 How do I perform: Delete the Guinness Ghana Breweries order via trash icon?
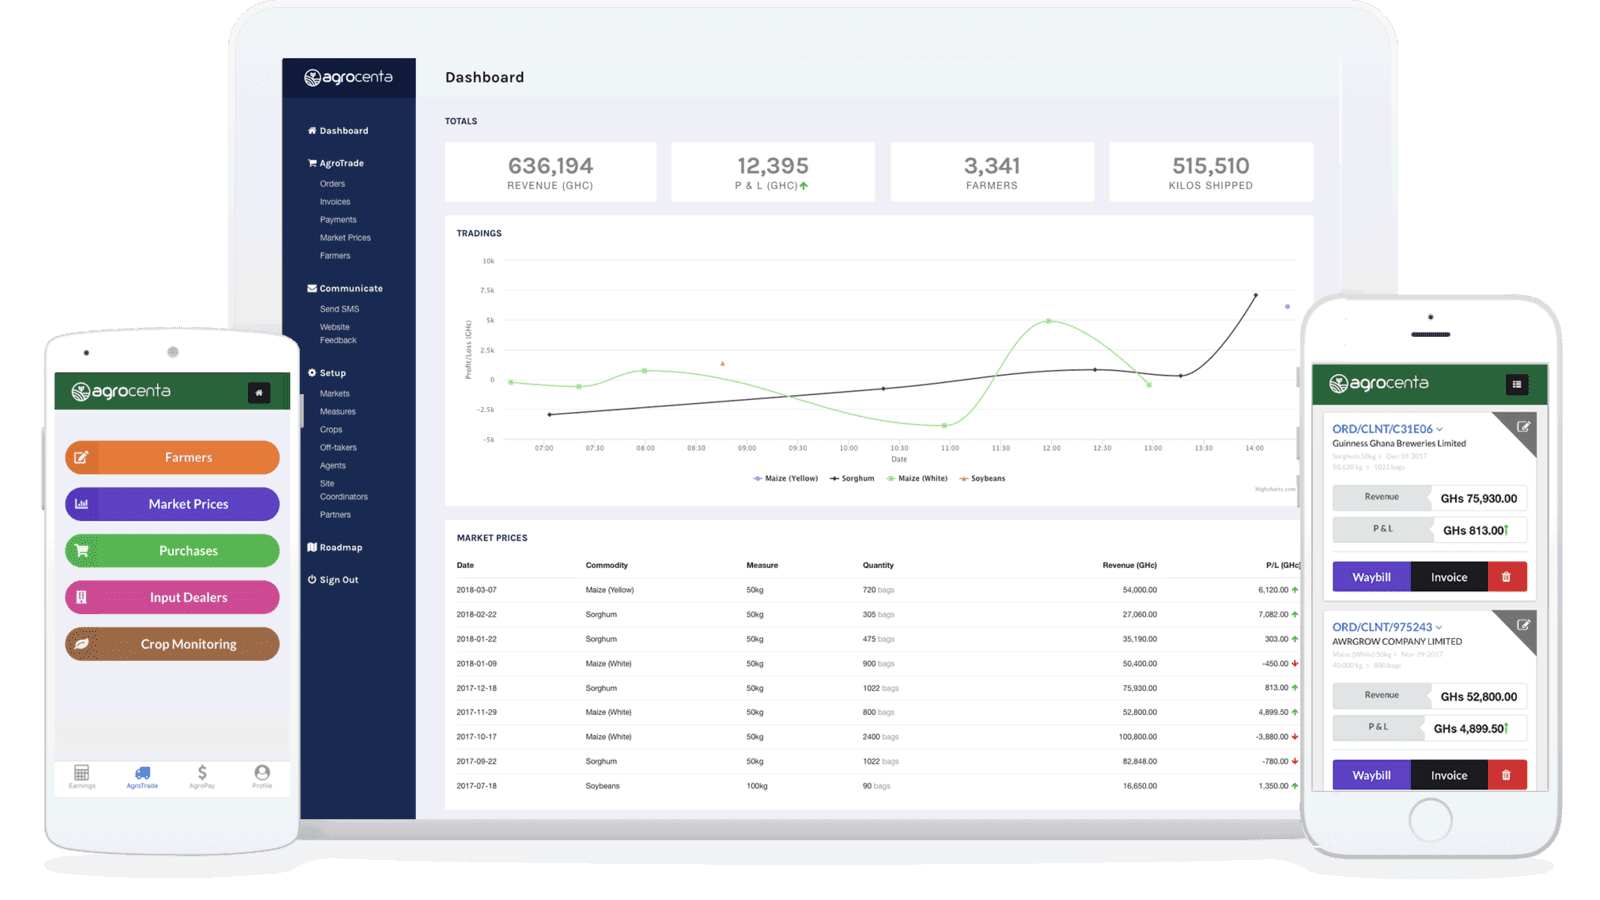pos(1506,577)
